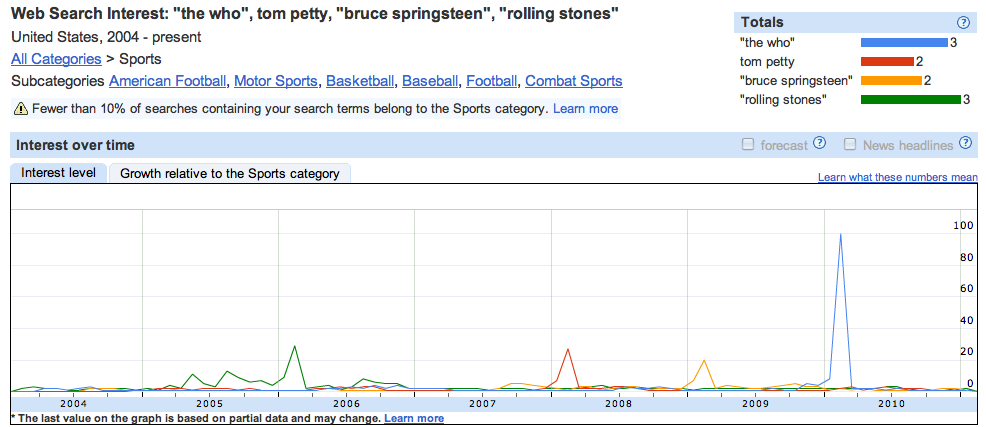The height and width of the screenshot is (427, 986).
Task: Enable the forecast checkbox
Action: pyautogui.click(x=748, y=145)
